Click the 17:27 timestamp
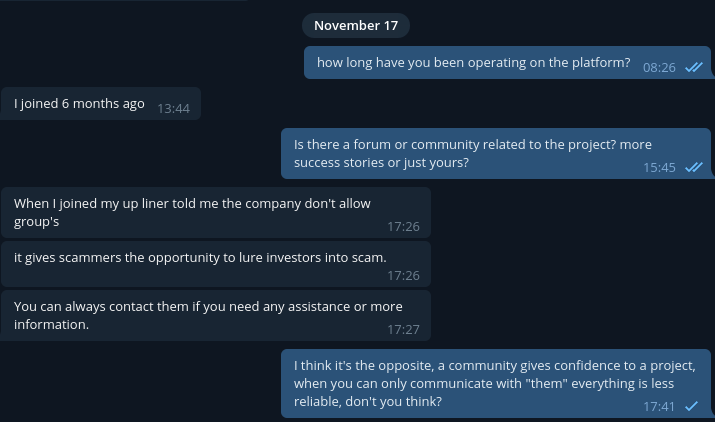715x422 pixels. [x=403, y=329]
